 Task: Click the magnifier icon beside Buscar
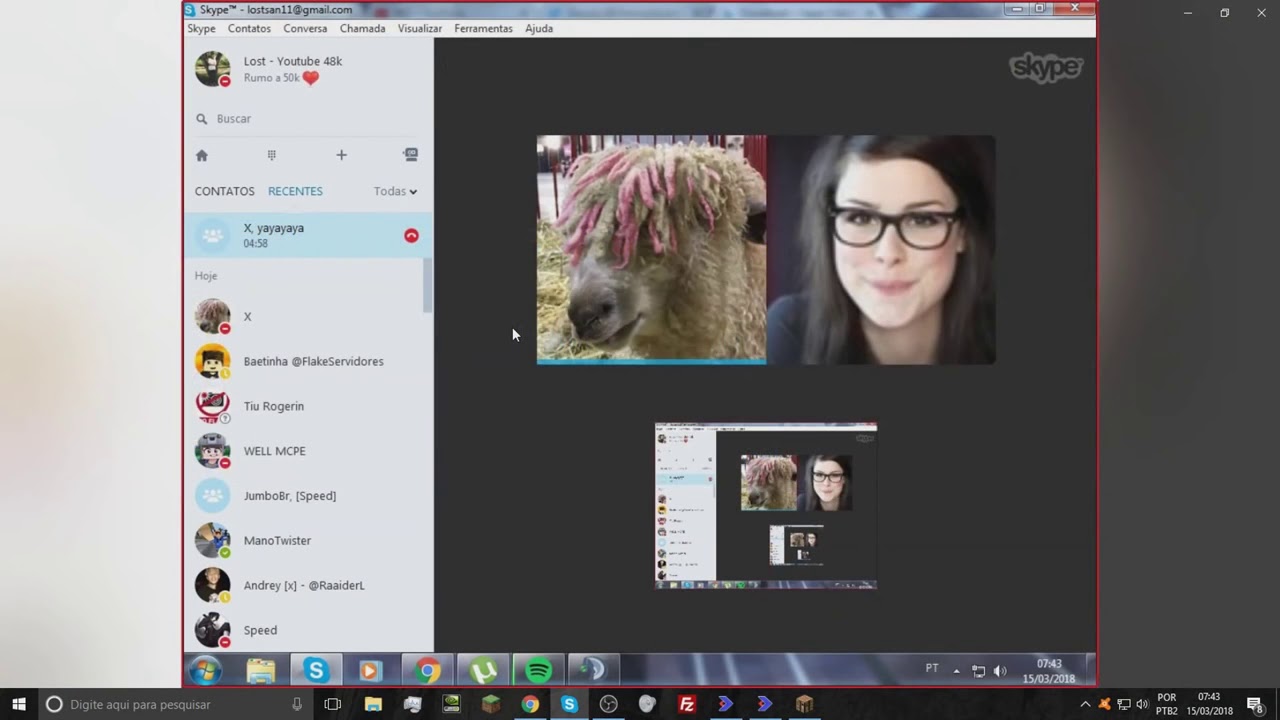202,119
